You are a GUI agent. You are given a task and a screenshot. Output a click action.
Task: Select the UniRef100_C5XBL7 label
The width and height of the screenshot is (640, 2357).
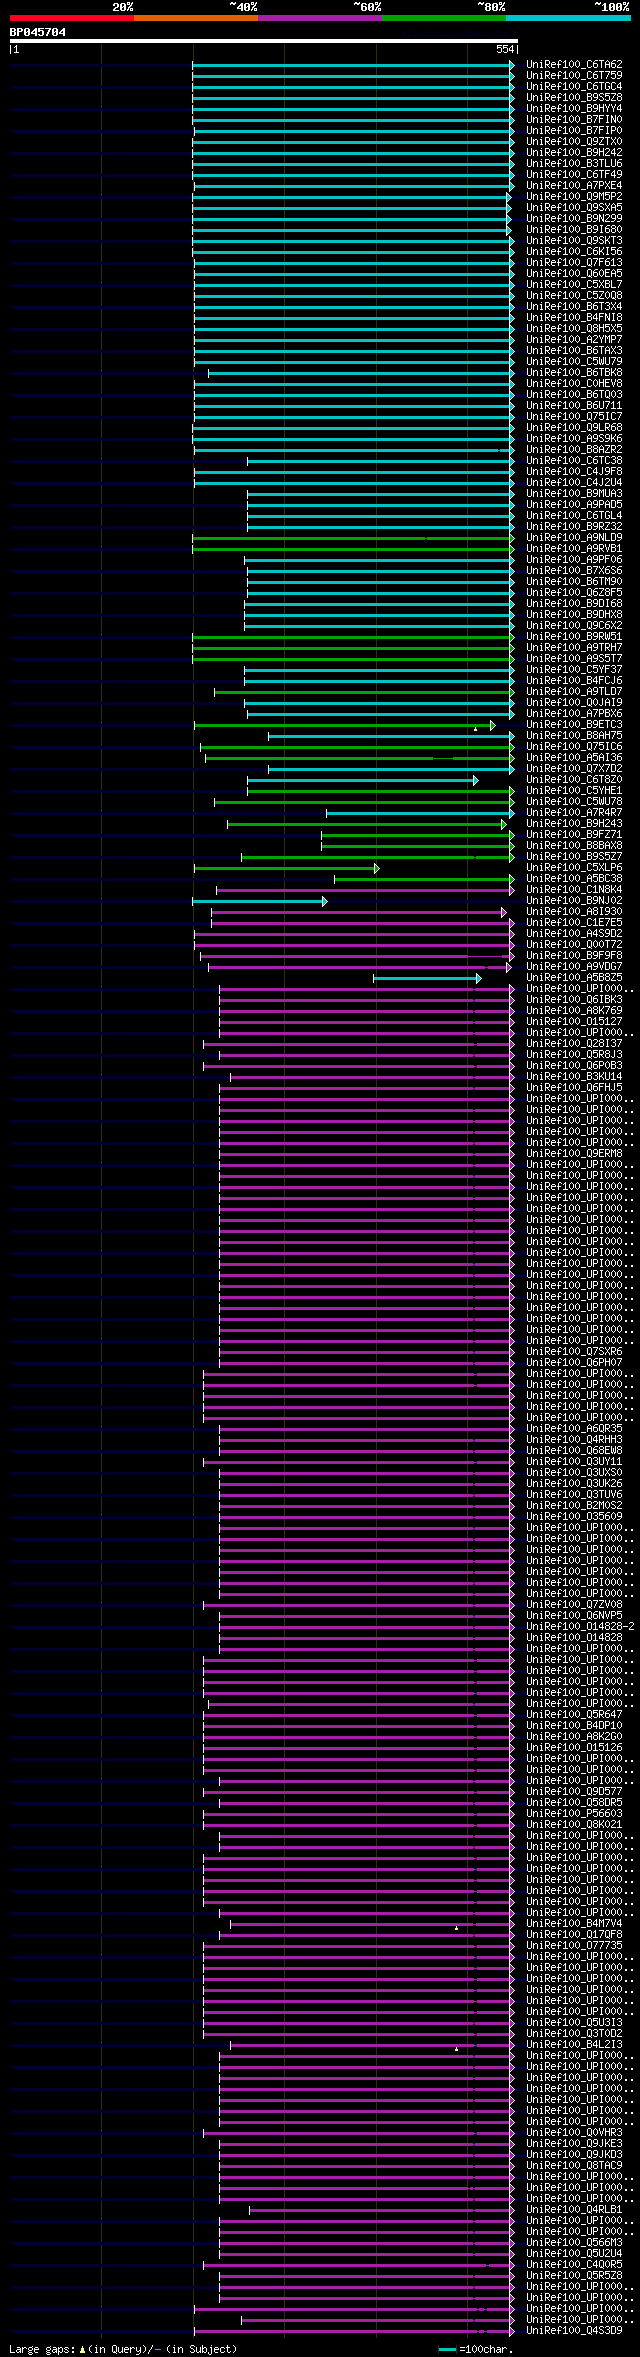574,285
